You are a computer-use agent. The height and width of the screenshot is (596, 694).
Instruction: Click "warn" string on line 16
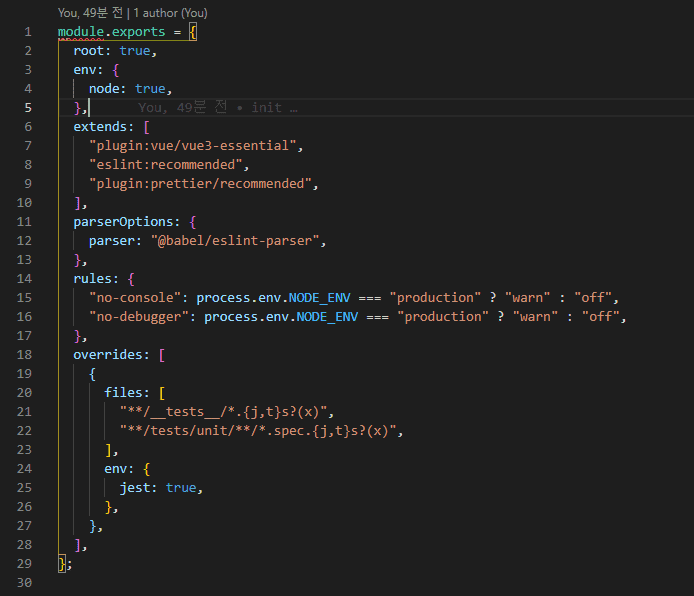(535, 317)
